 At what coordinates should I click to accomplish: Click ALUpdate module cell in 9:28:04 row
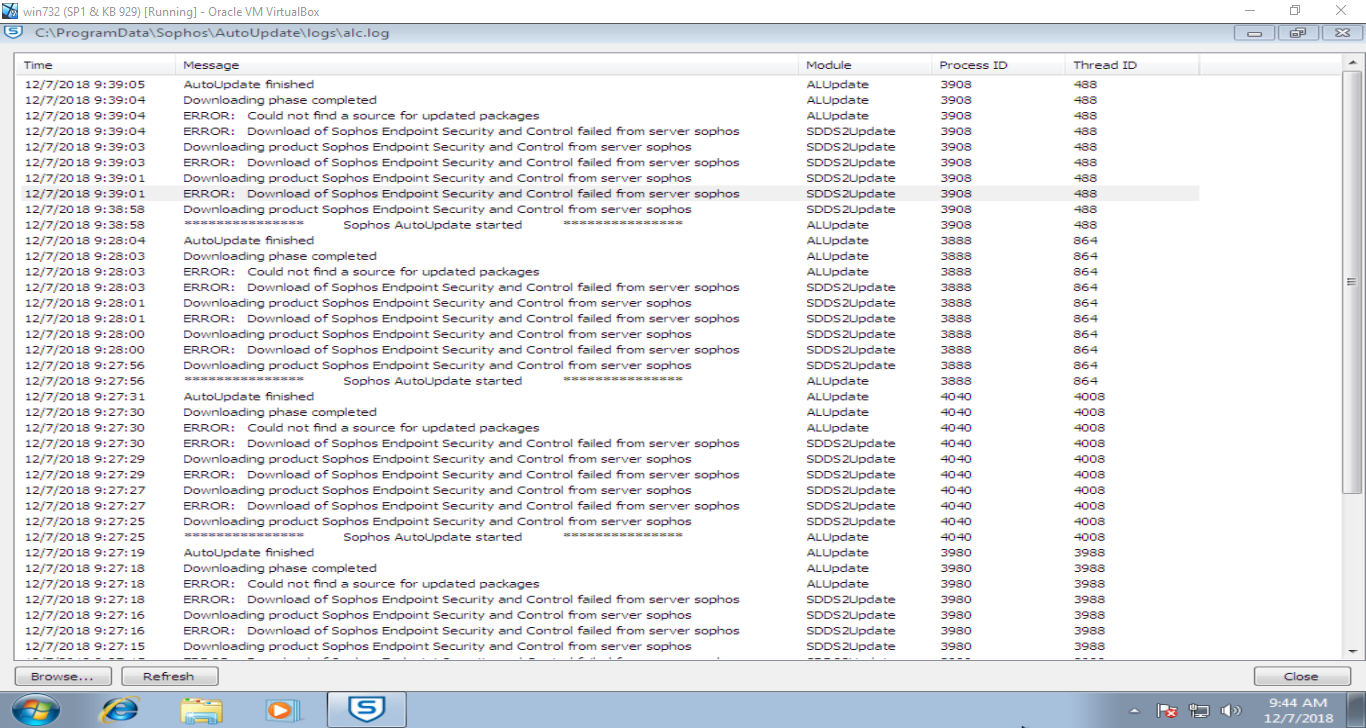click(837, 241)
